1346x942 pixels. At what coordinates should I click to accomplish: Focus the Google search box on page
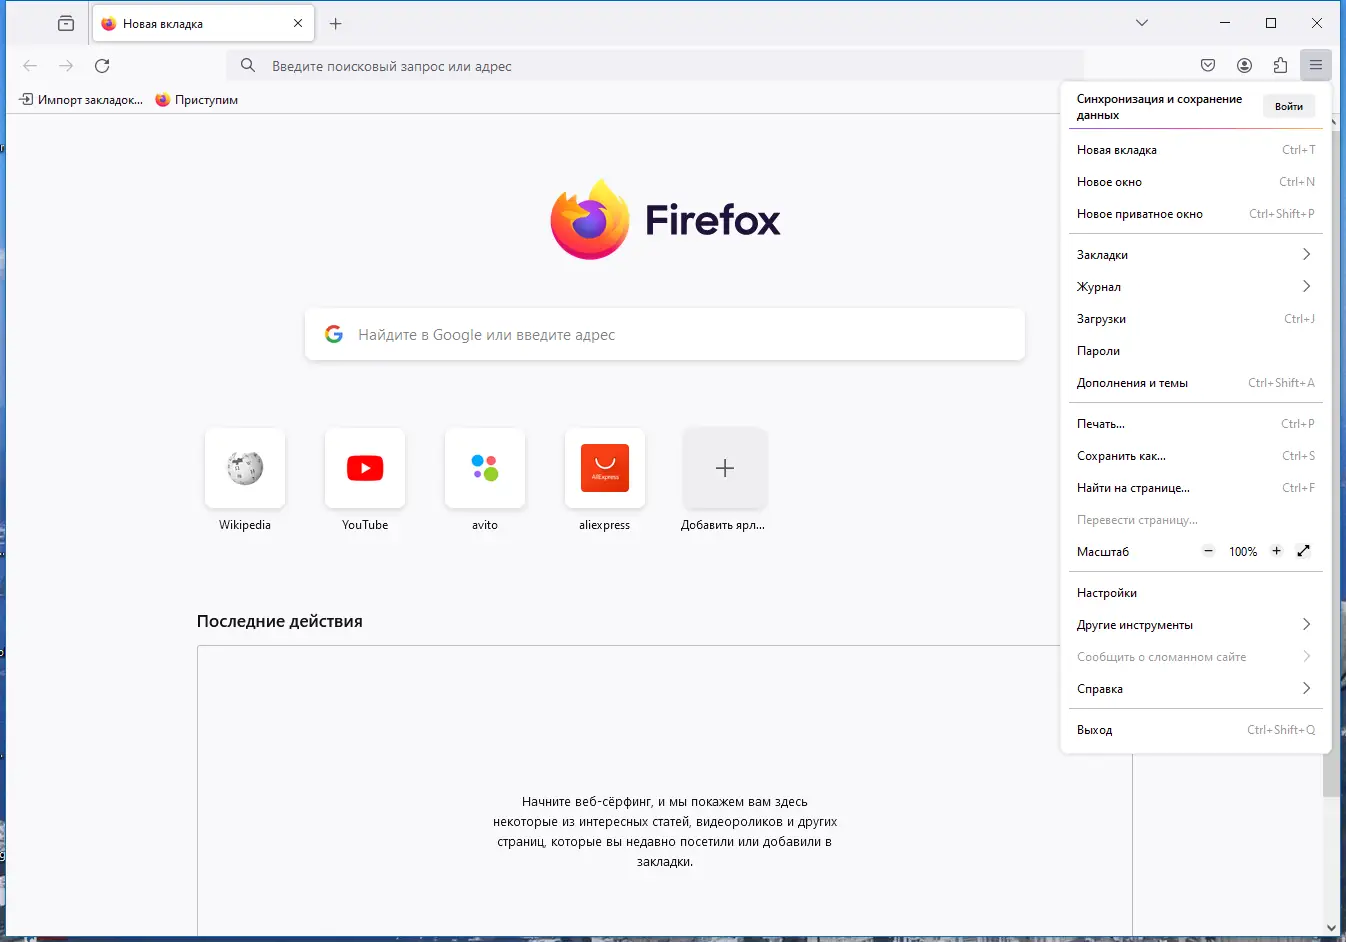pos(665,334)
